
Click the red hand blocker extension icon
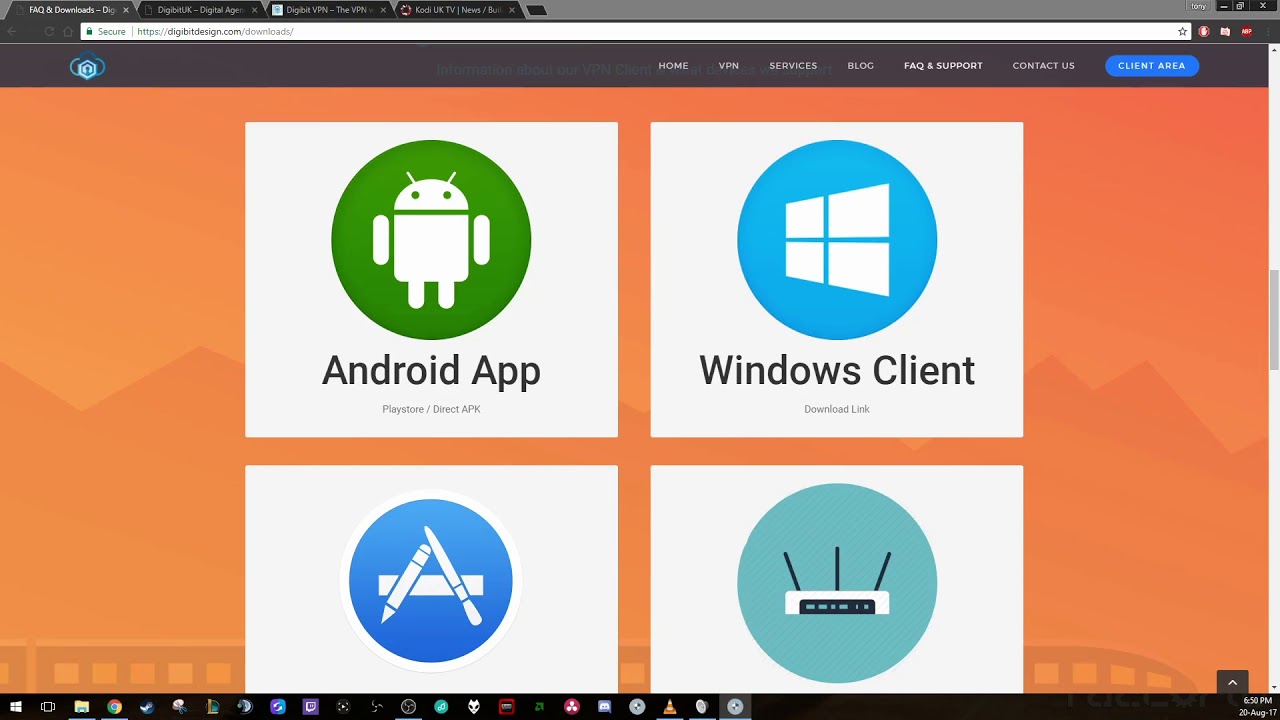[1204, 32]
